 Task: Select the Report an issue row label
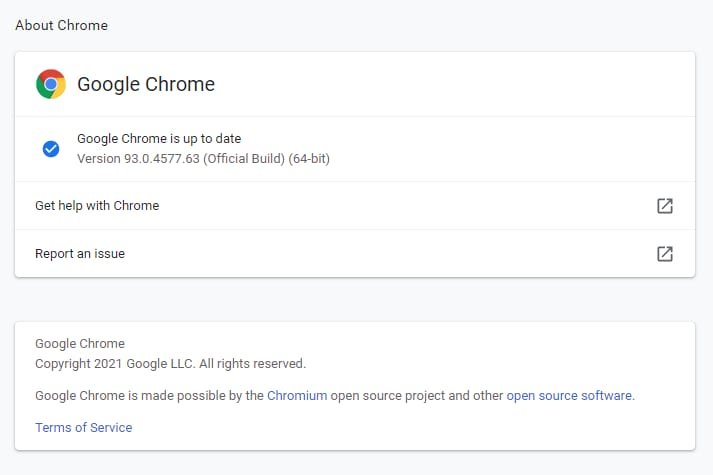pyautogui.click(x=80, y=254)
